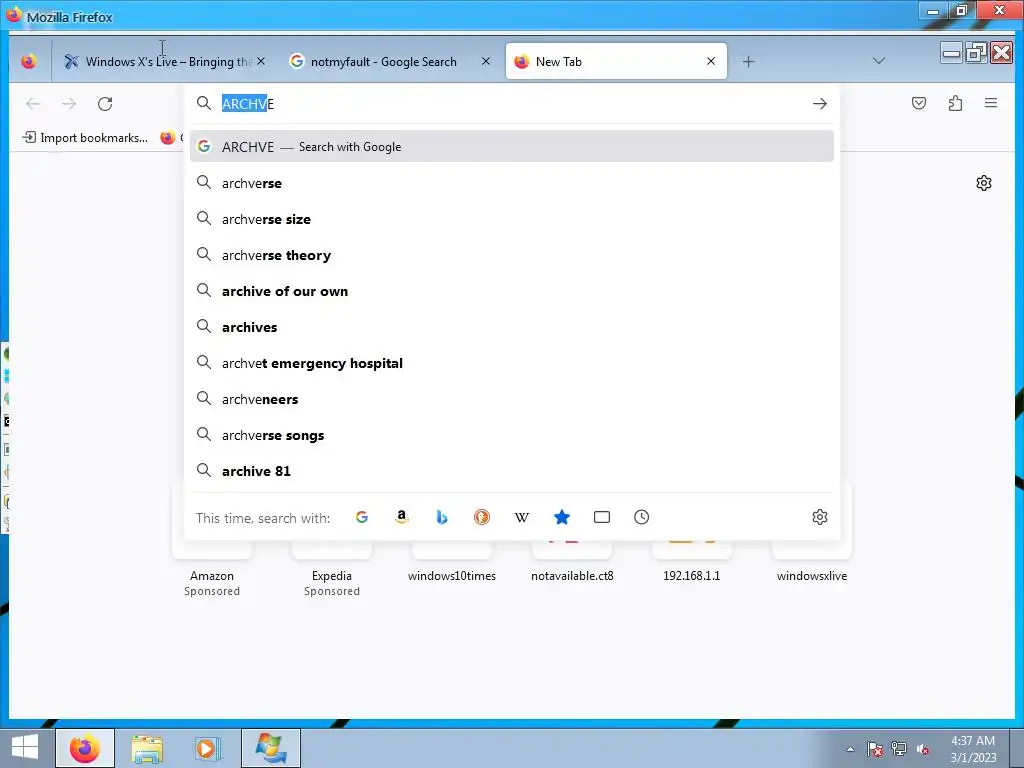Go back to the previous page
Screen dimensions: 1024x768
[33, 104]
